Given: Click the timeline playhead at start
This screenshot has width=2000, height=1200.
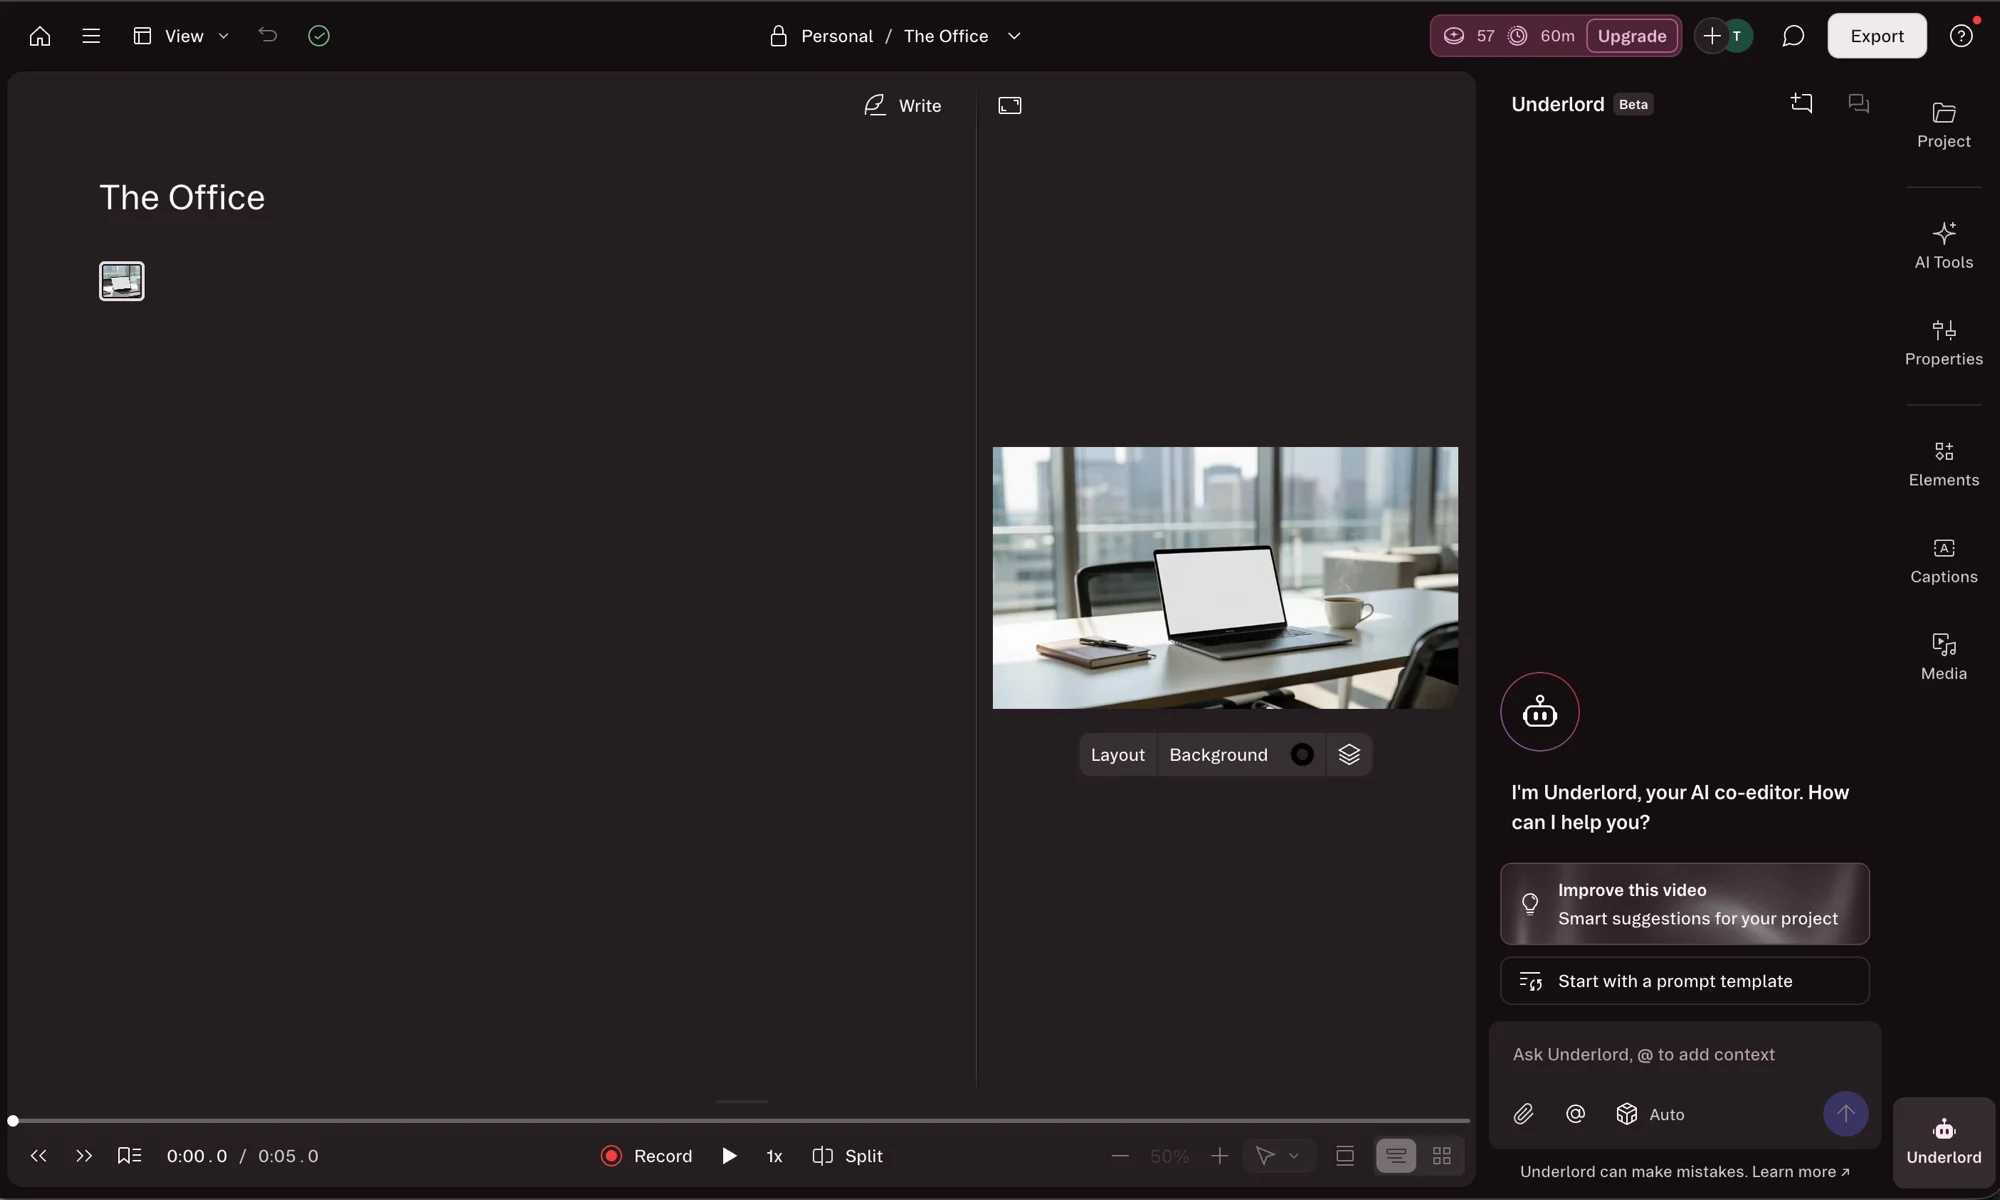Looking at the screenshot, I should 13,1121.
